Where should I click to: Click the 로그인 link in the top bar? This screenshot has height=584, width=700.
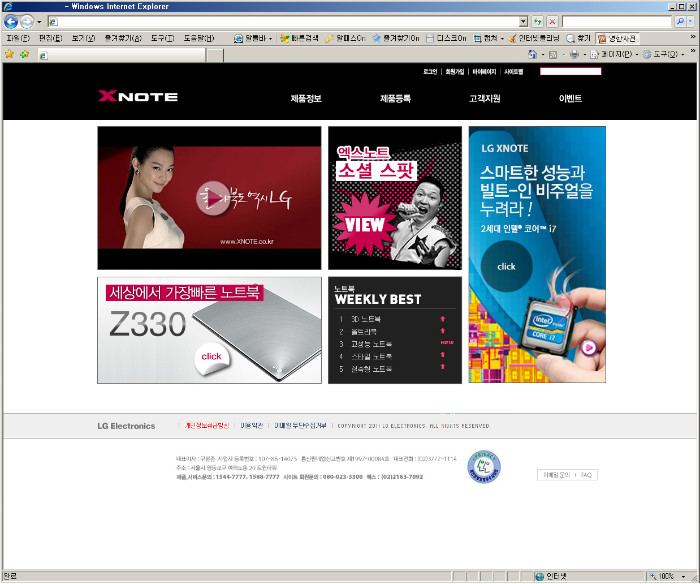(430, 71)
